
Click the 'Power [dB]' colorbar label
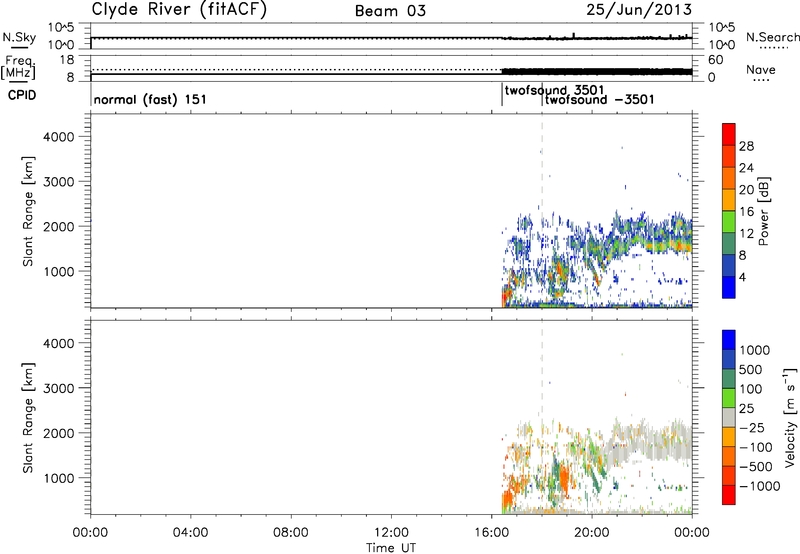(x=763, y=211)
